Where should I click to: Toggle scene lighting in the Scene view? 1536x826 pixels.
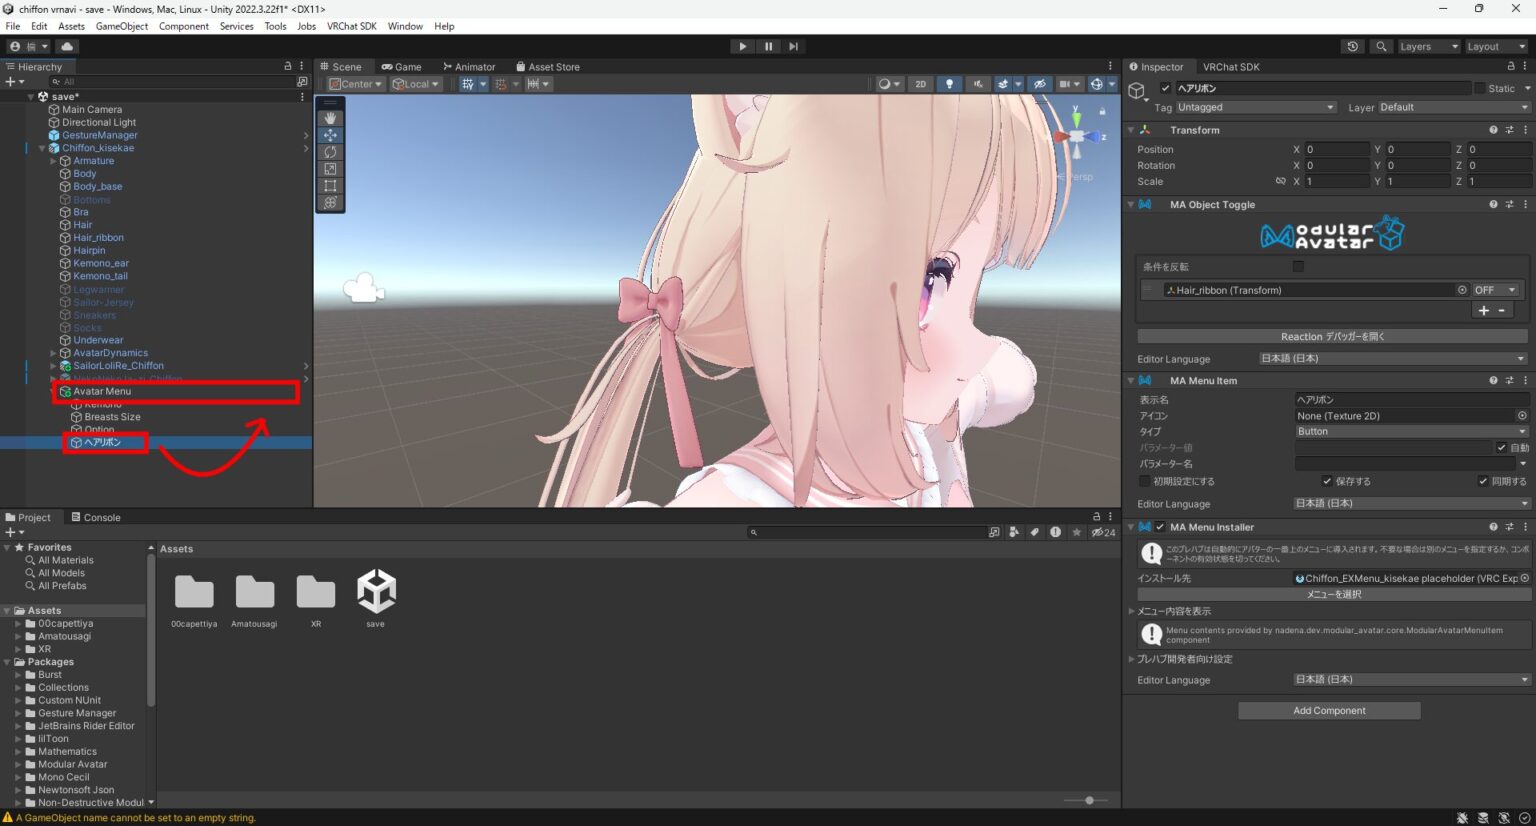[x=949, y=84]
